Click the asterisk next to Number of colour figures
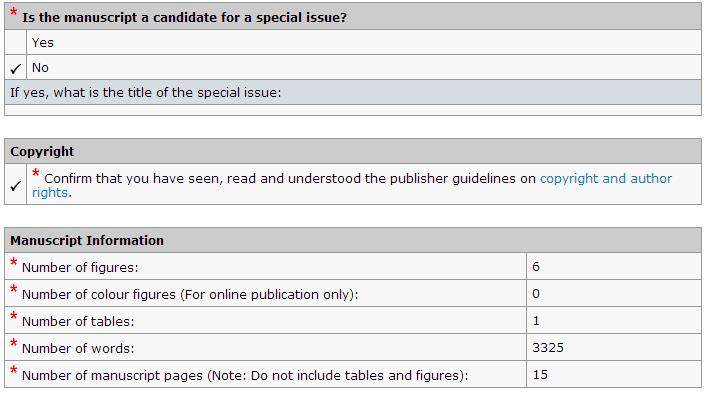 pos(14,290)
